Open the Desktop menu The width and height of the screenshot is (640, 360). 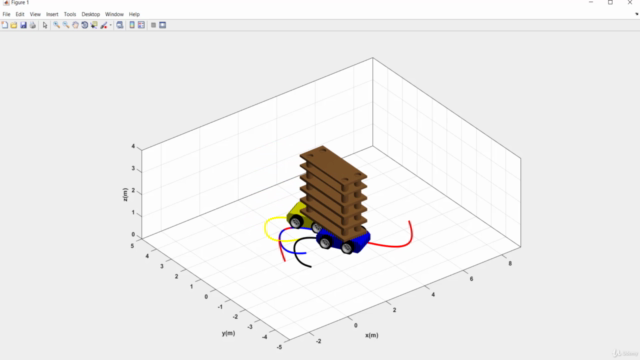(91, 14)
